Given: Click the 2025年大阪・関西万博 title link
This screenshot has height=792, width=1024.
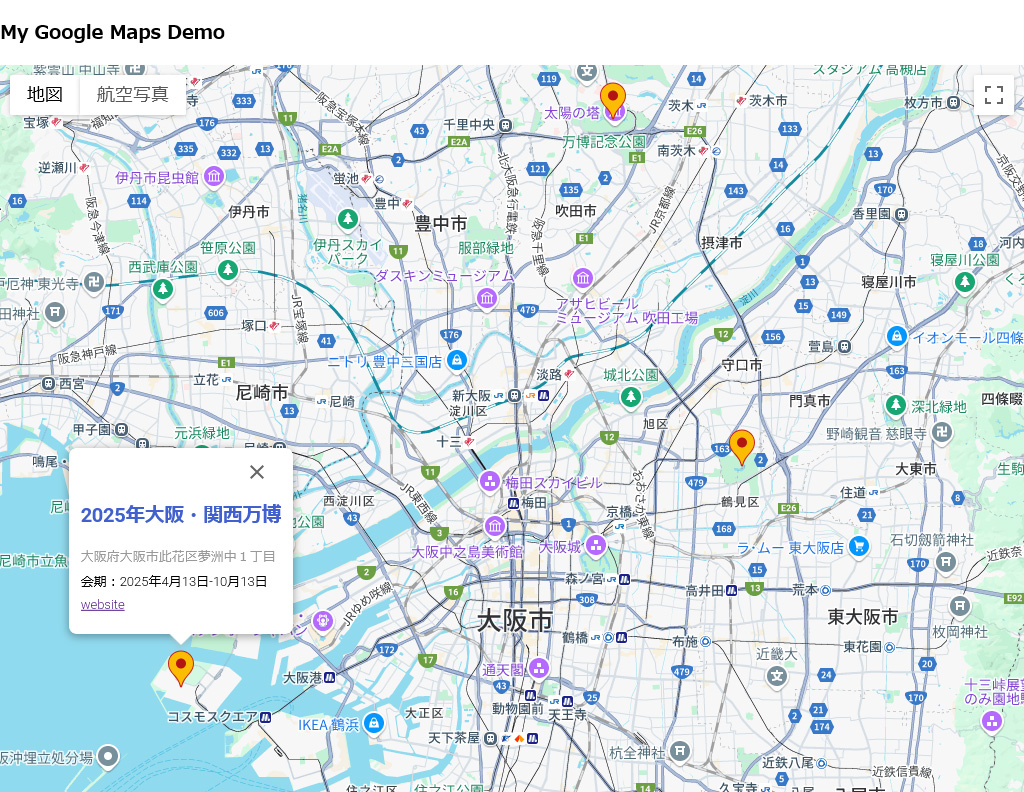Looking at the screenshot, I should (180, 514).
